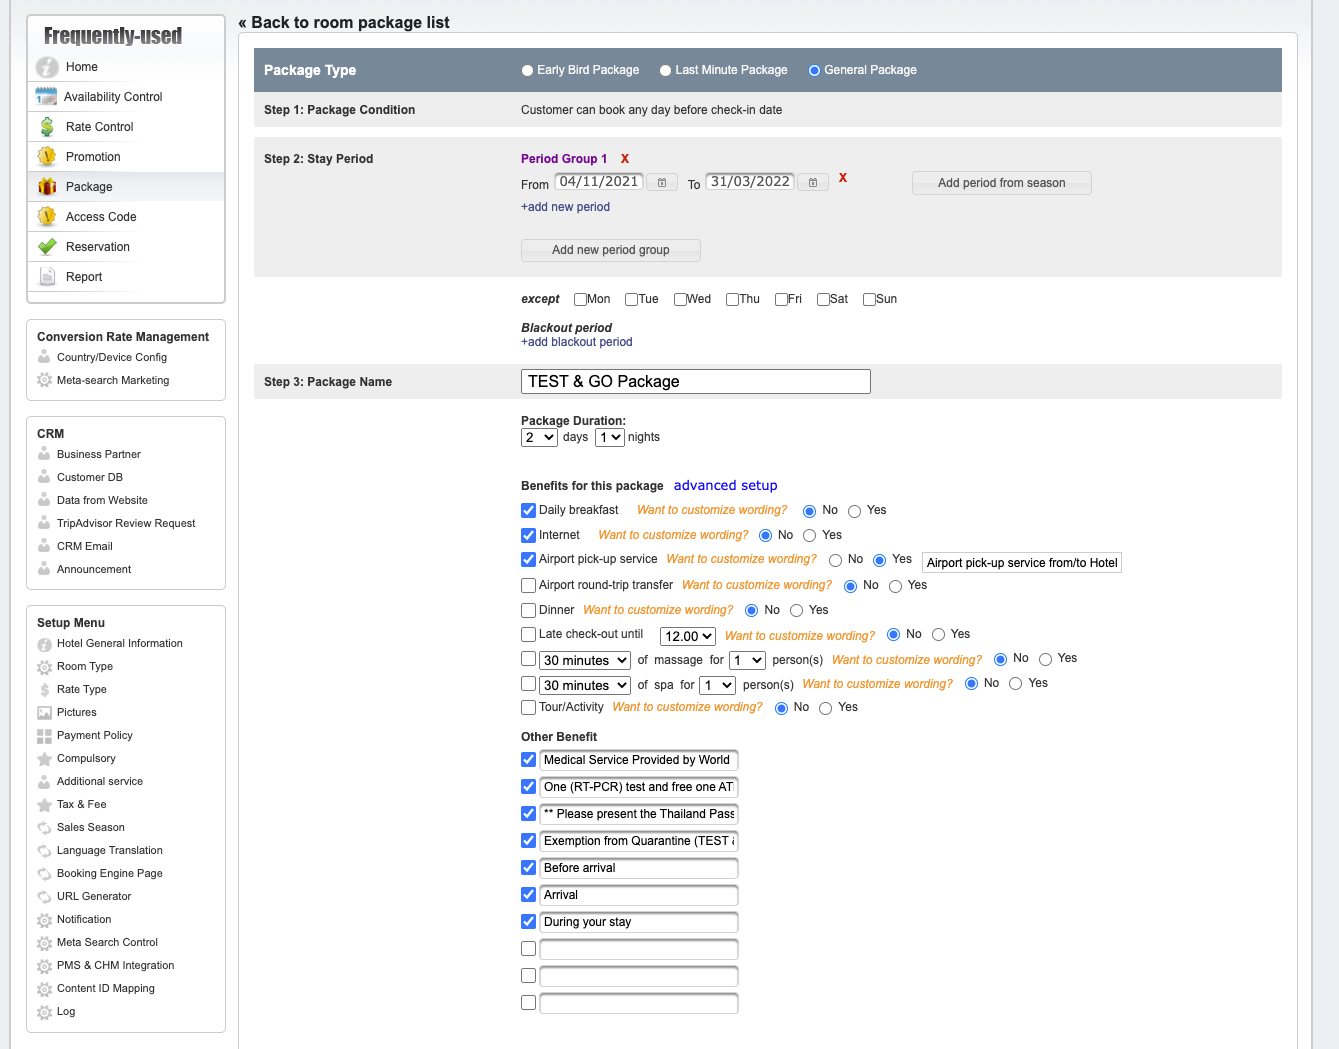This screenshot has width=1339, height=1049.
Task: Open the To date calendar picker
Action: (813, 183)
